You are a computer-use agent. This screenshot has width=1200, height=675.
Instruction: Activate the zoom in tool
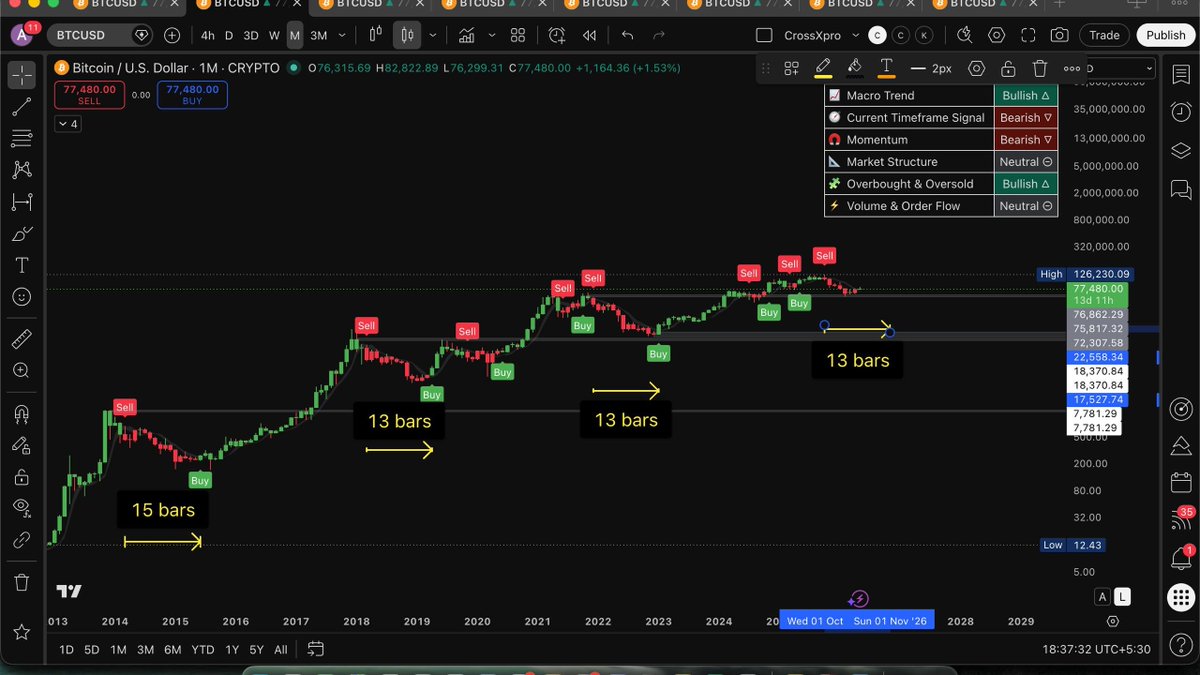(21, 371)
